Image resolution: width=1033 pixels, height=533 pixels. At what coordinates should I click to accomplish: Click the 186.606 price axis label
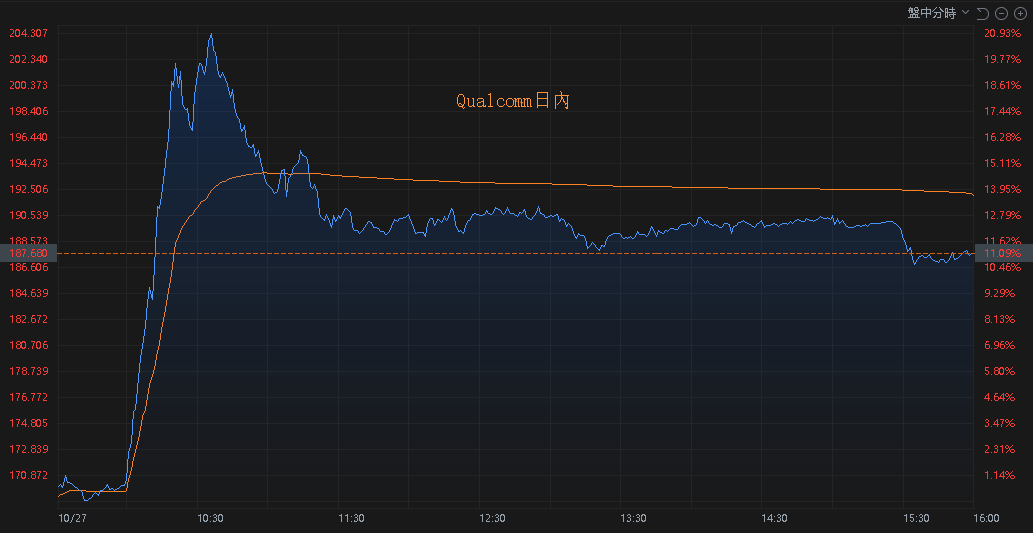(28, 267)
